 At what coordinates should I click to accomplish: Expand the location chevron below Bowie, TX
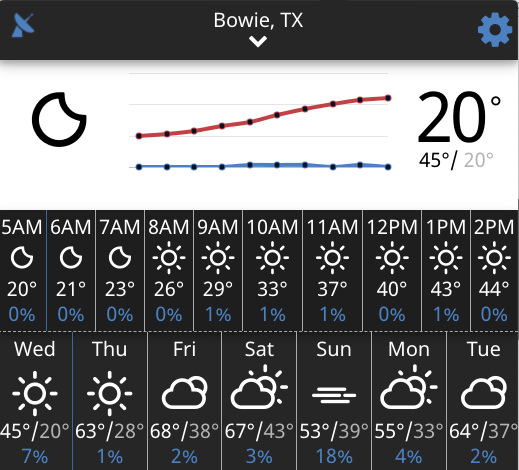(258, 41)
